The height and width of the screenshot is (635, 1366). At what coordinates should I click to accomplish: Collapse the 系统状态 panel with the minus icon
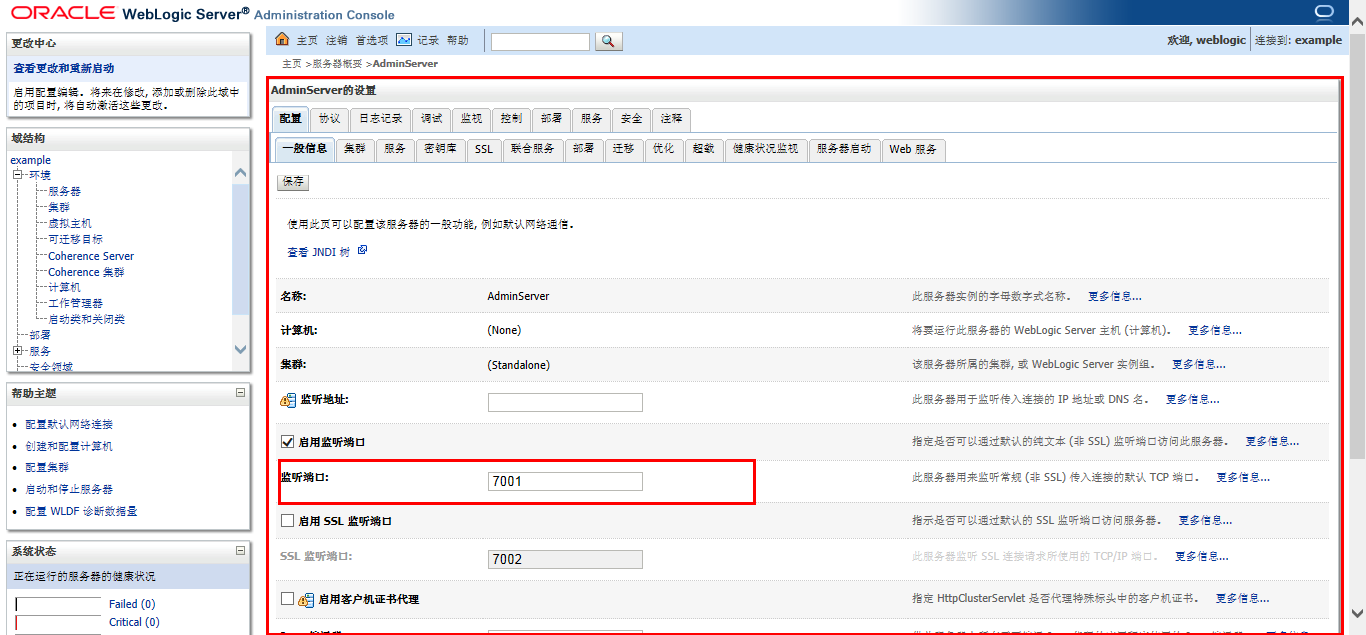coord(240,551)
